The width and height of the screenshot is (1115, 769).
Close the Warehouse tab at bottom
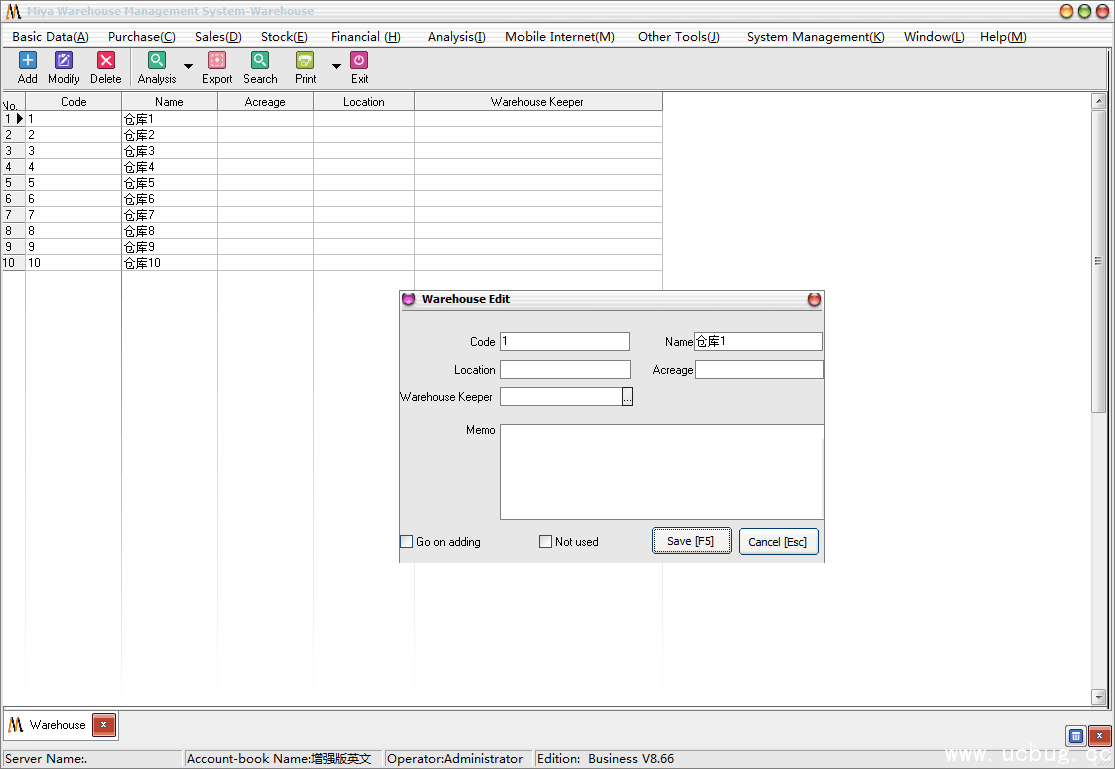pos(104,725)
